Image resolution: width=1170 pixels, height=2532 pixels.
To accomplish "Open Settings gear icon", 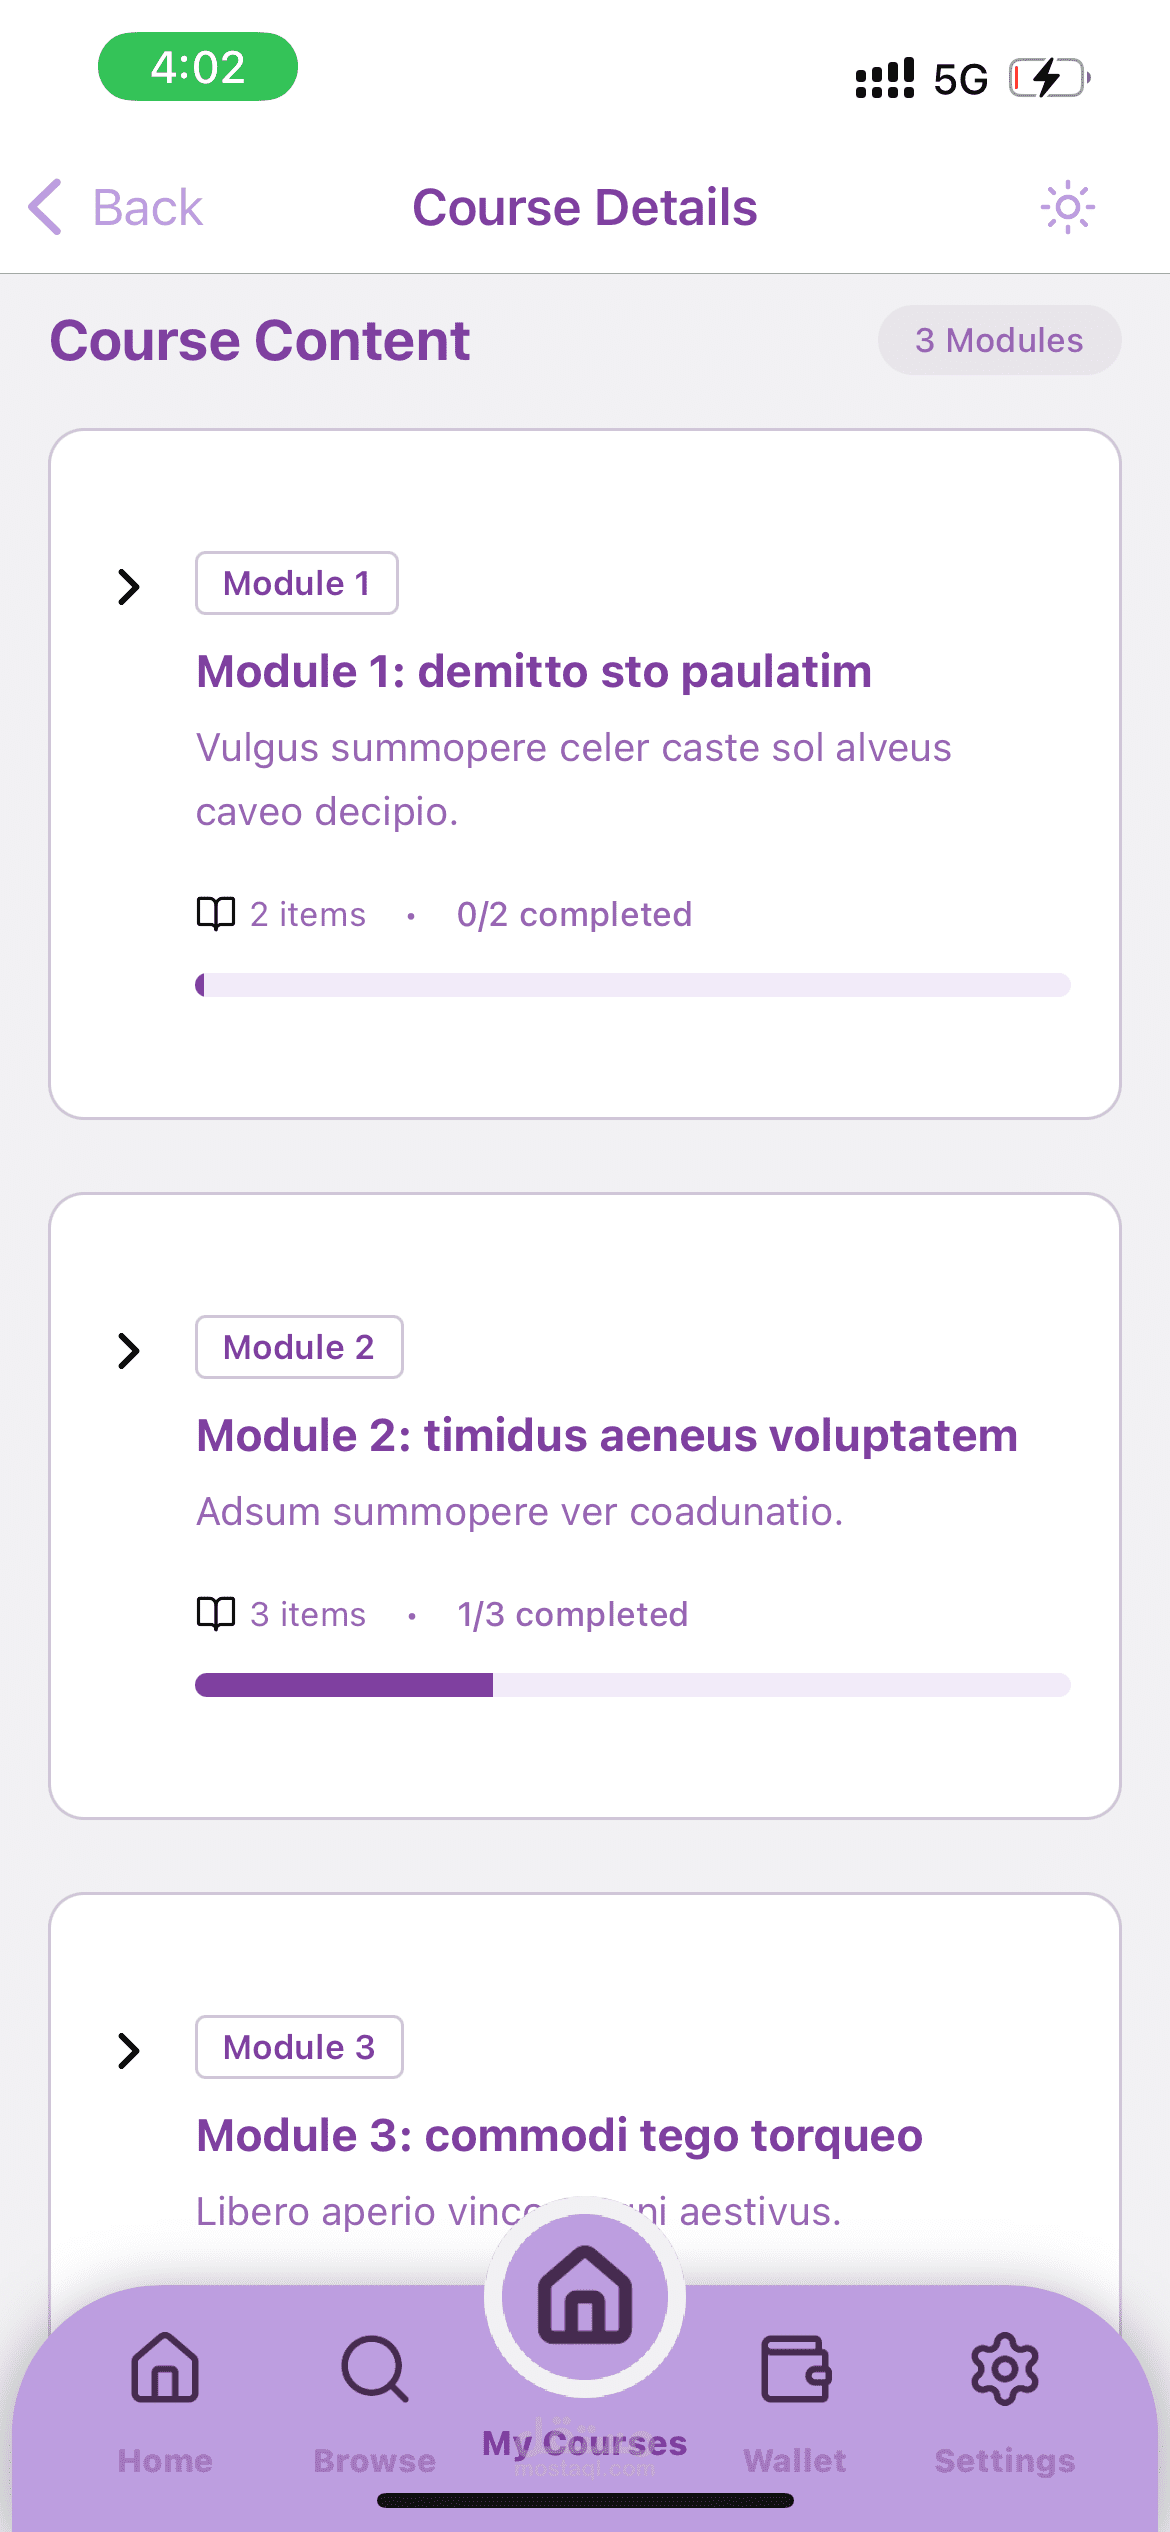I will pyautogui.click(x=1004, y=2368).
